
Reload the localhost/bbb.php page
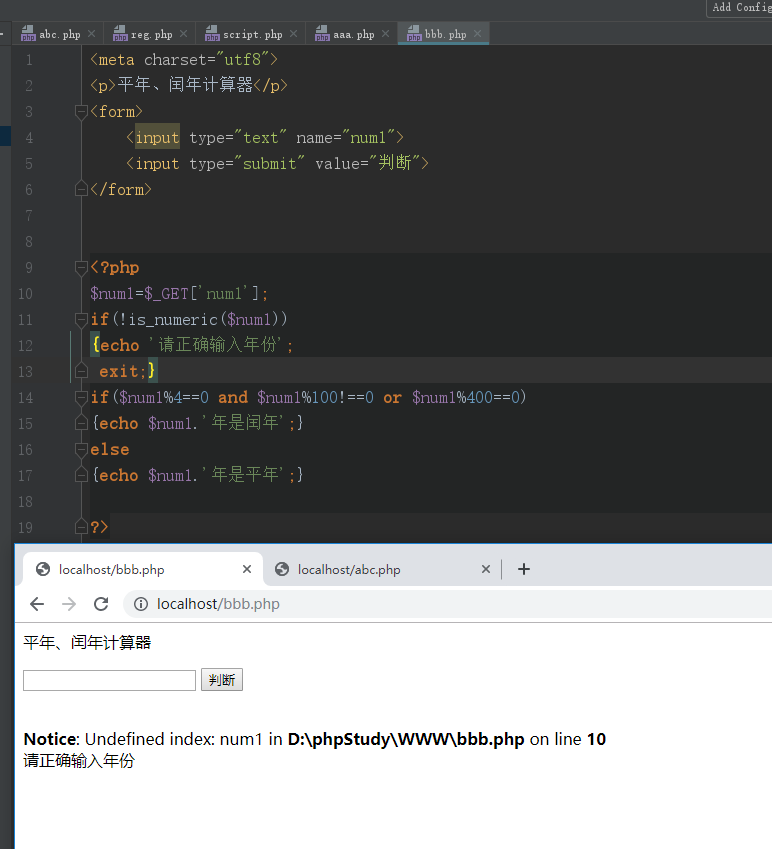pyautogui.click(x=101, y=604)
